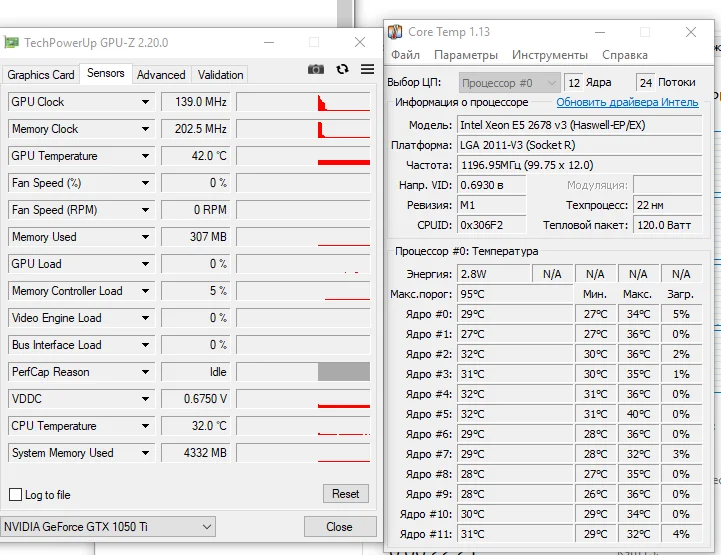The image size is (721, 555).
Task: Click the 42.0 °C GPU temperature value
Action: click(x=195, y=156)
